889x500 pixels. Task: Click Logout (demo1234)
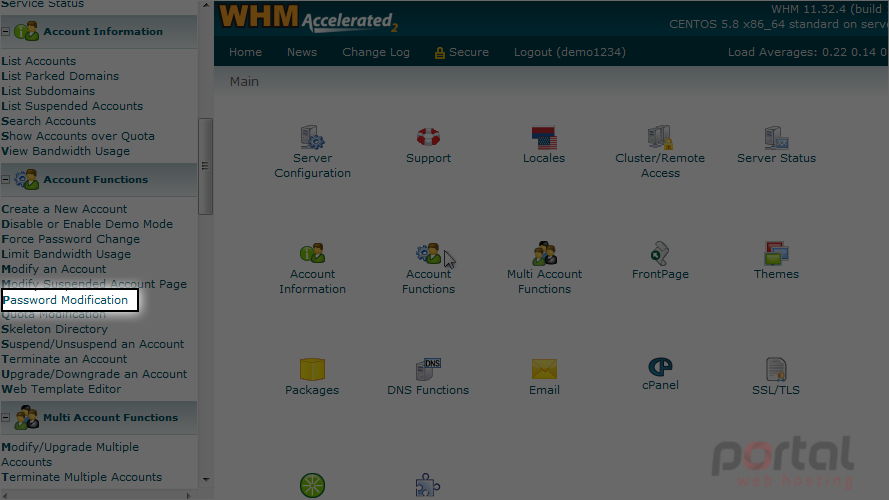(570, 52)
